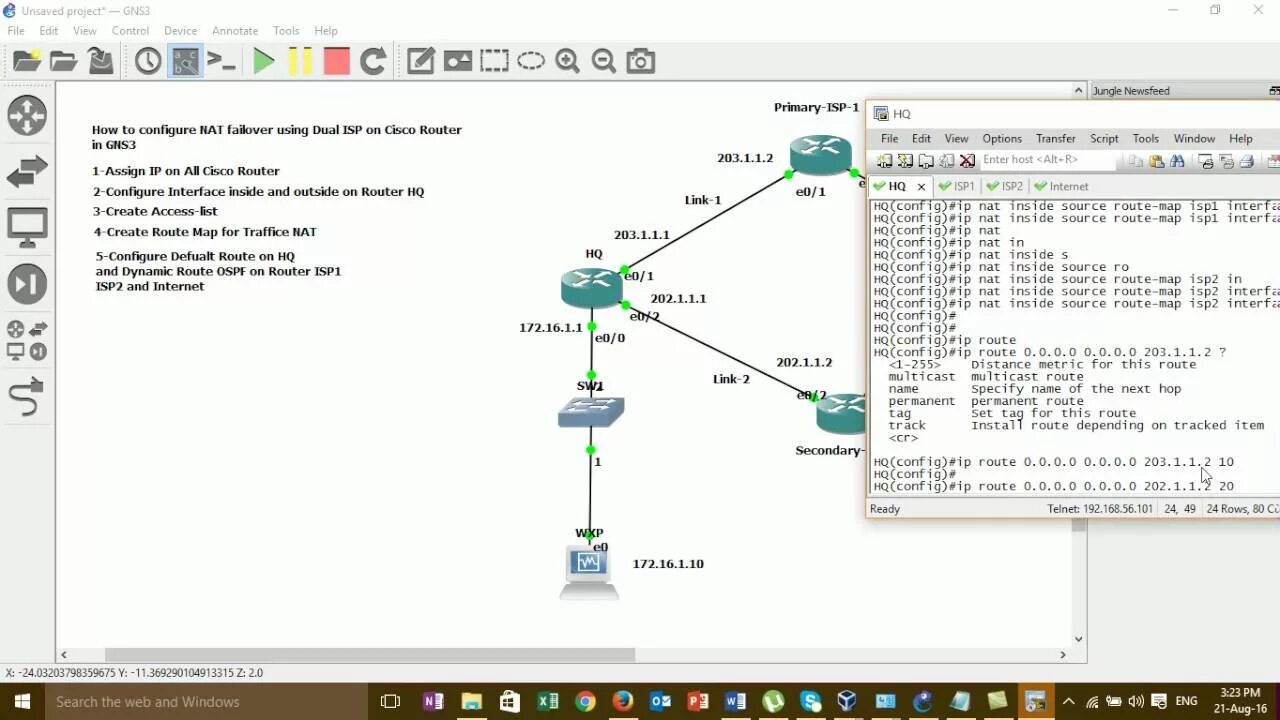The height and width of the screenshot is (720, 1280).
Task: Open SecureCRT Script menu
Action: (x=1104, y=139)
